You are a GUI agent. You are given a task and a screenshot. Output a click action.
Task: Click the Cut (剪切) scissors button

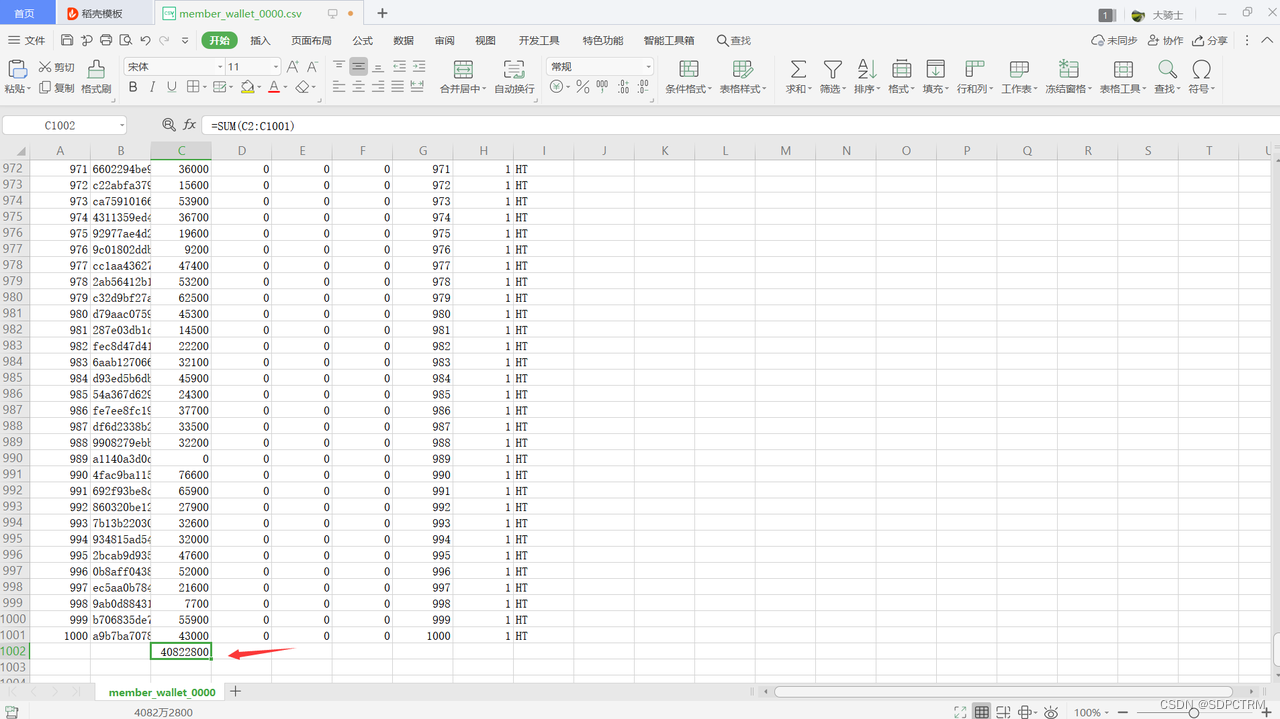pyautogui.click(x=57, y=67)
